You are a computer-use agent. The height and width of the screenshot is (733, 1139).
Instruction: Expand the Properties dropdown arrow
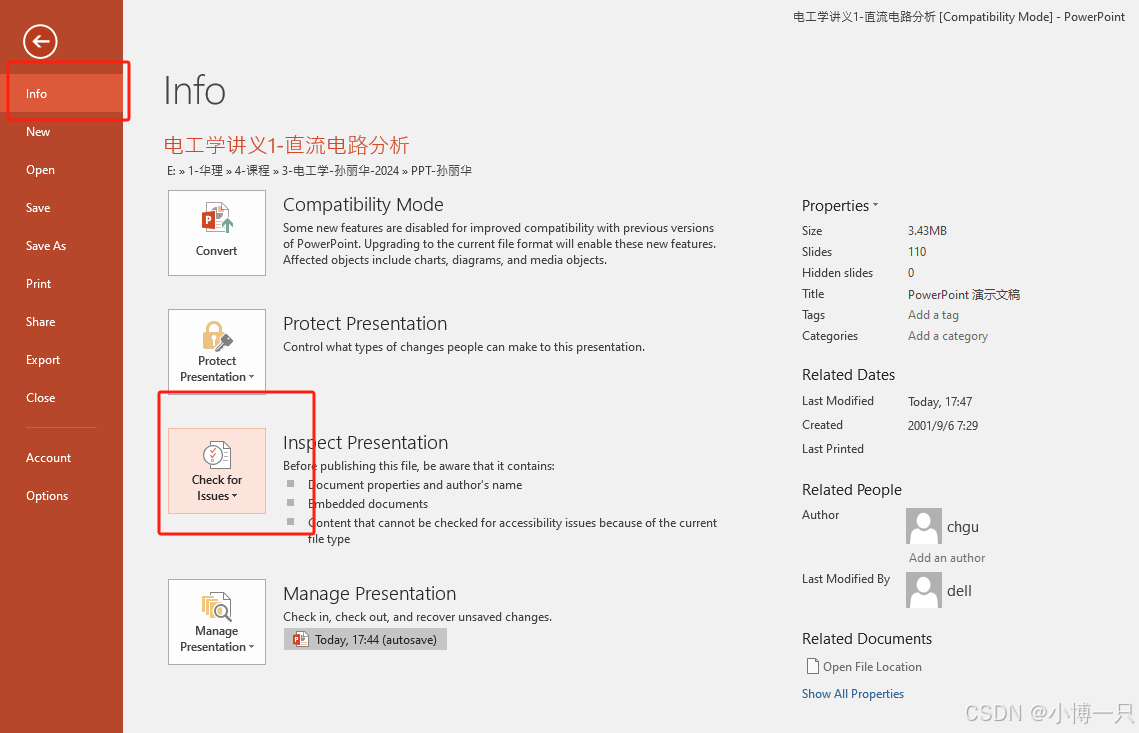click(x=876, y=206)
